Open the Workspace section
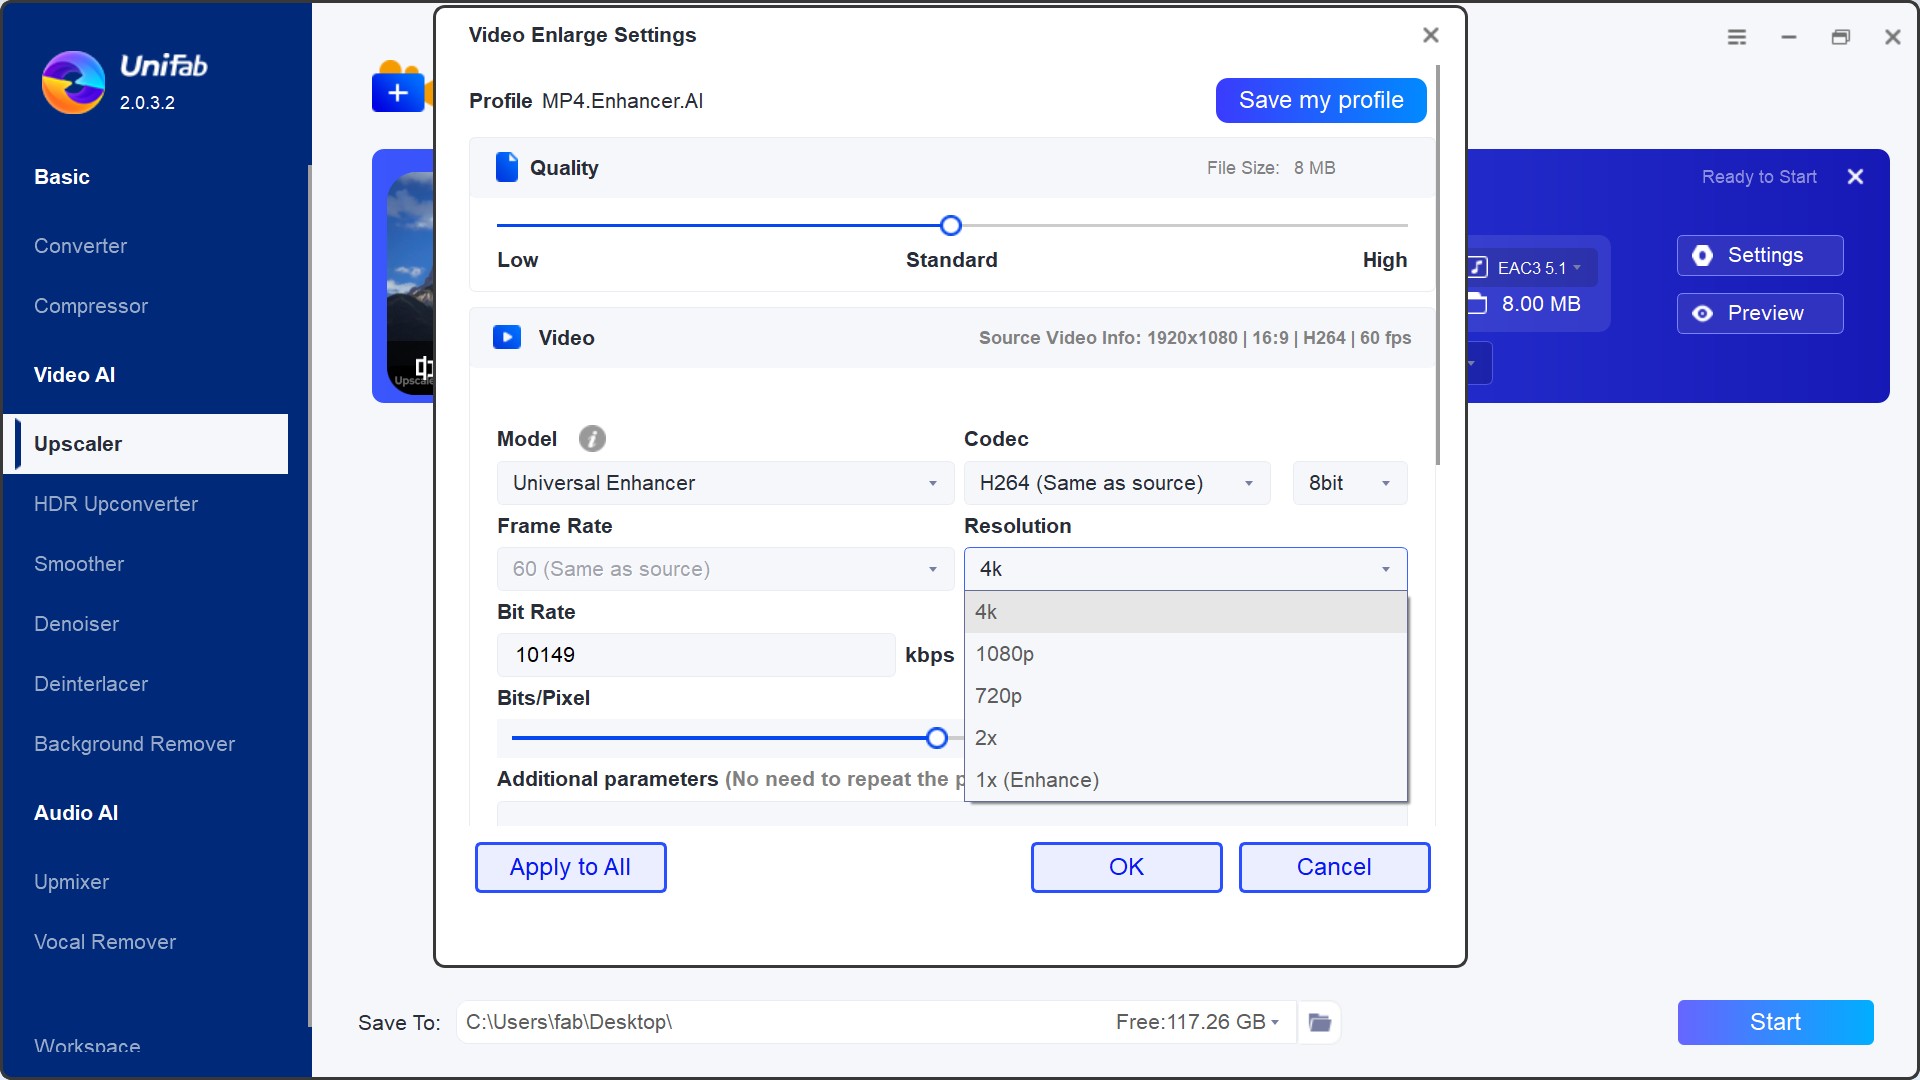This screenshot has height=1080, width=1920. tap(87, 1046)
